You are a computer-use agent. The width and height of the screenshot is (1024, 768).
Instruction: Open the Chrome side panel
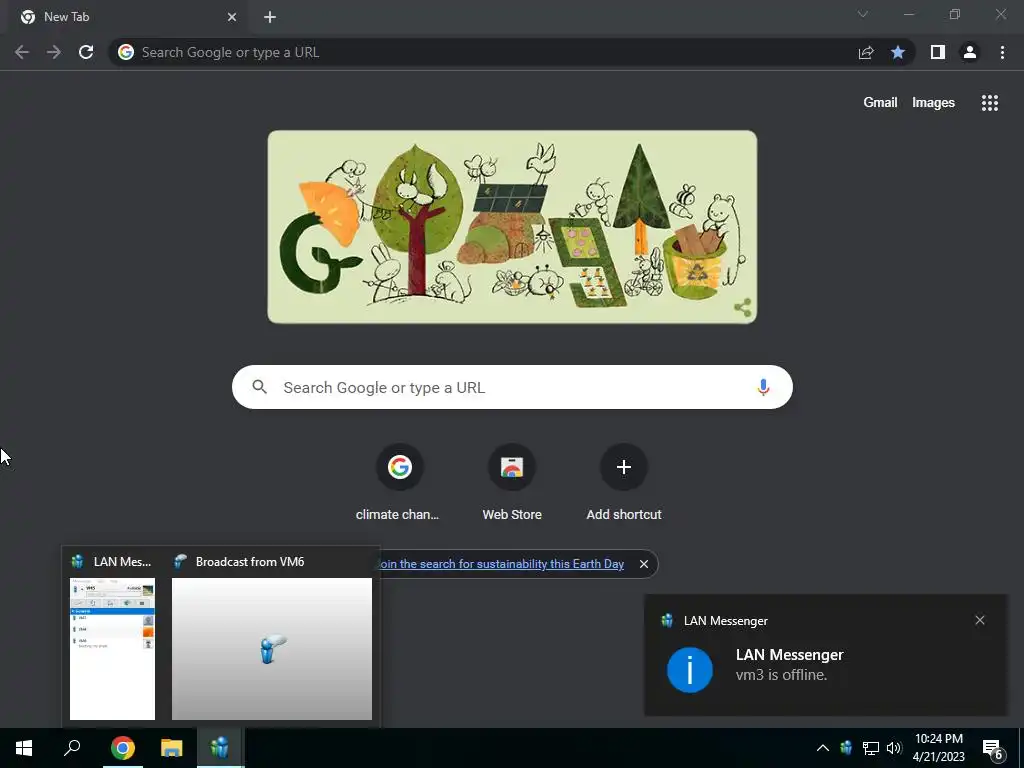tap(938, 52)
